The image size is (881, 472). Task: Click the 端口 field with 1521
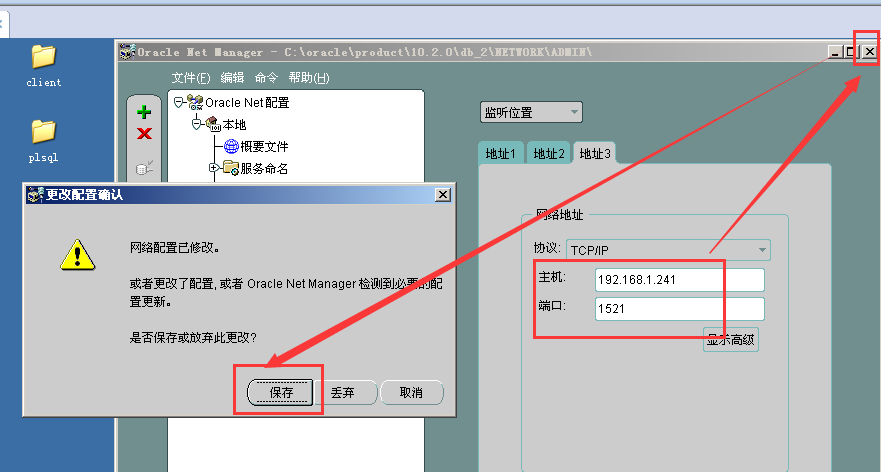680,308
